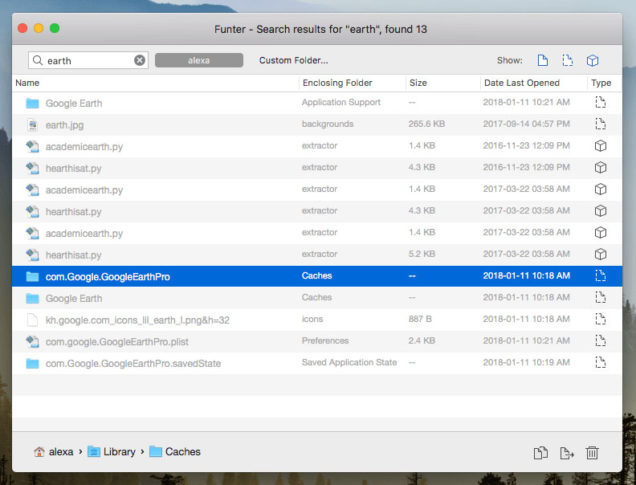Screen dimensions: 636x485
Task: Click Saved Application State folder cell
Action: (349, 363)
